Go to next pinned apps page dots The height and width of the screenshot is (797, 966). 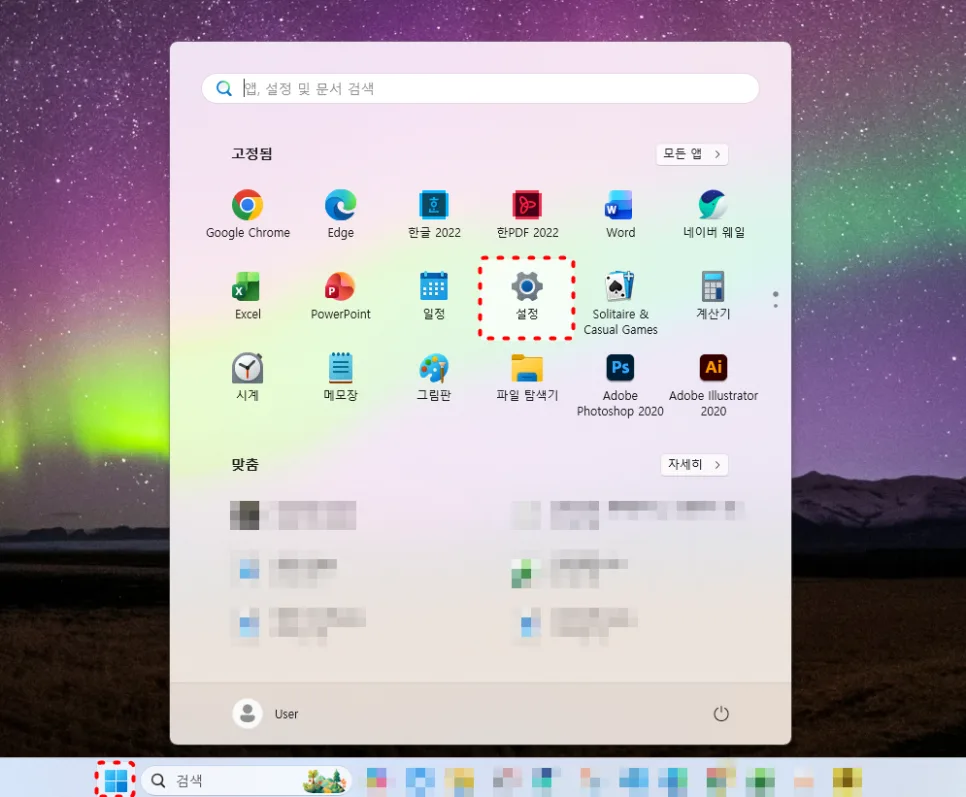click(x=776, y=300)
